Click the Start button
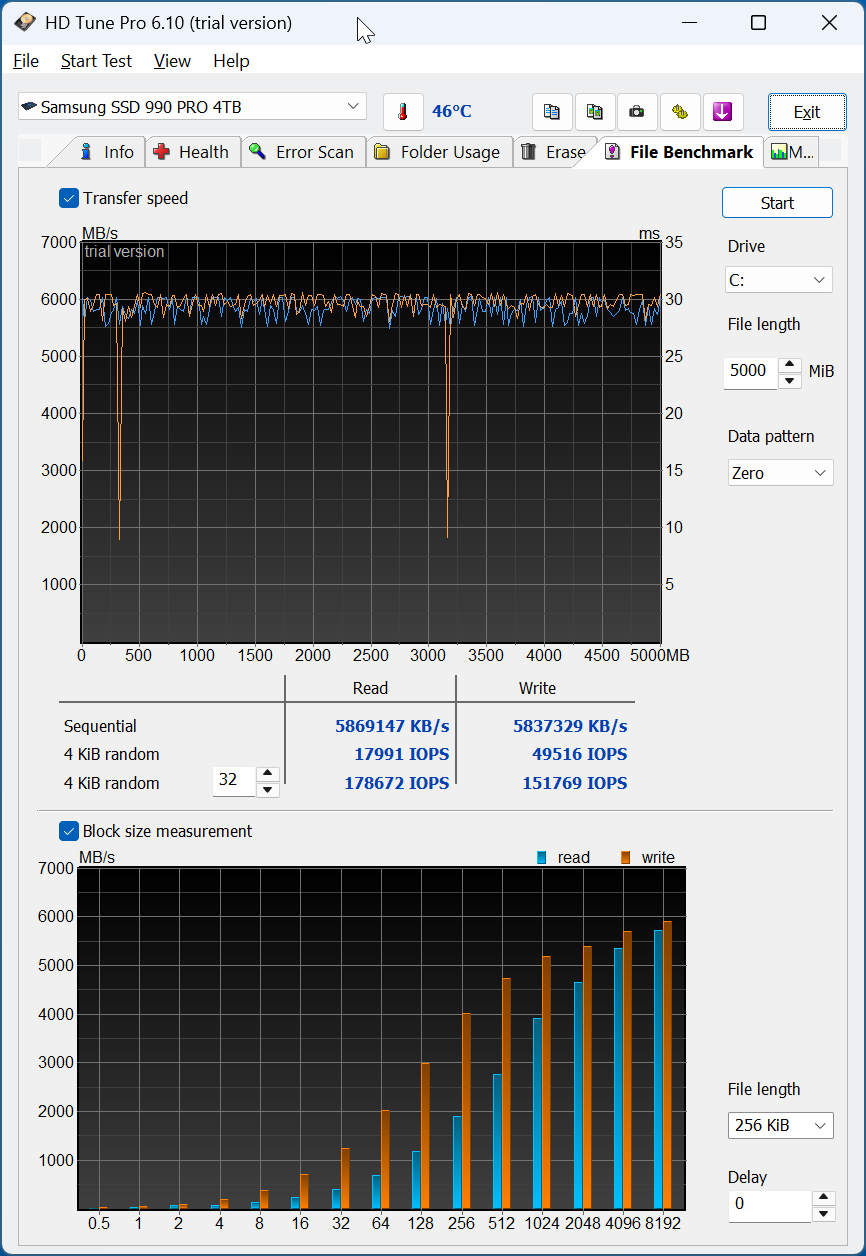The height and width of the screenshot is (1256, 866). tap(777, 203)
